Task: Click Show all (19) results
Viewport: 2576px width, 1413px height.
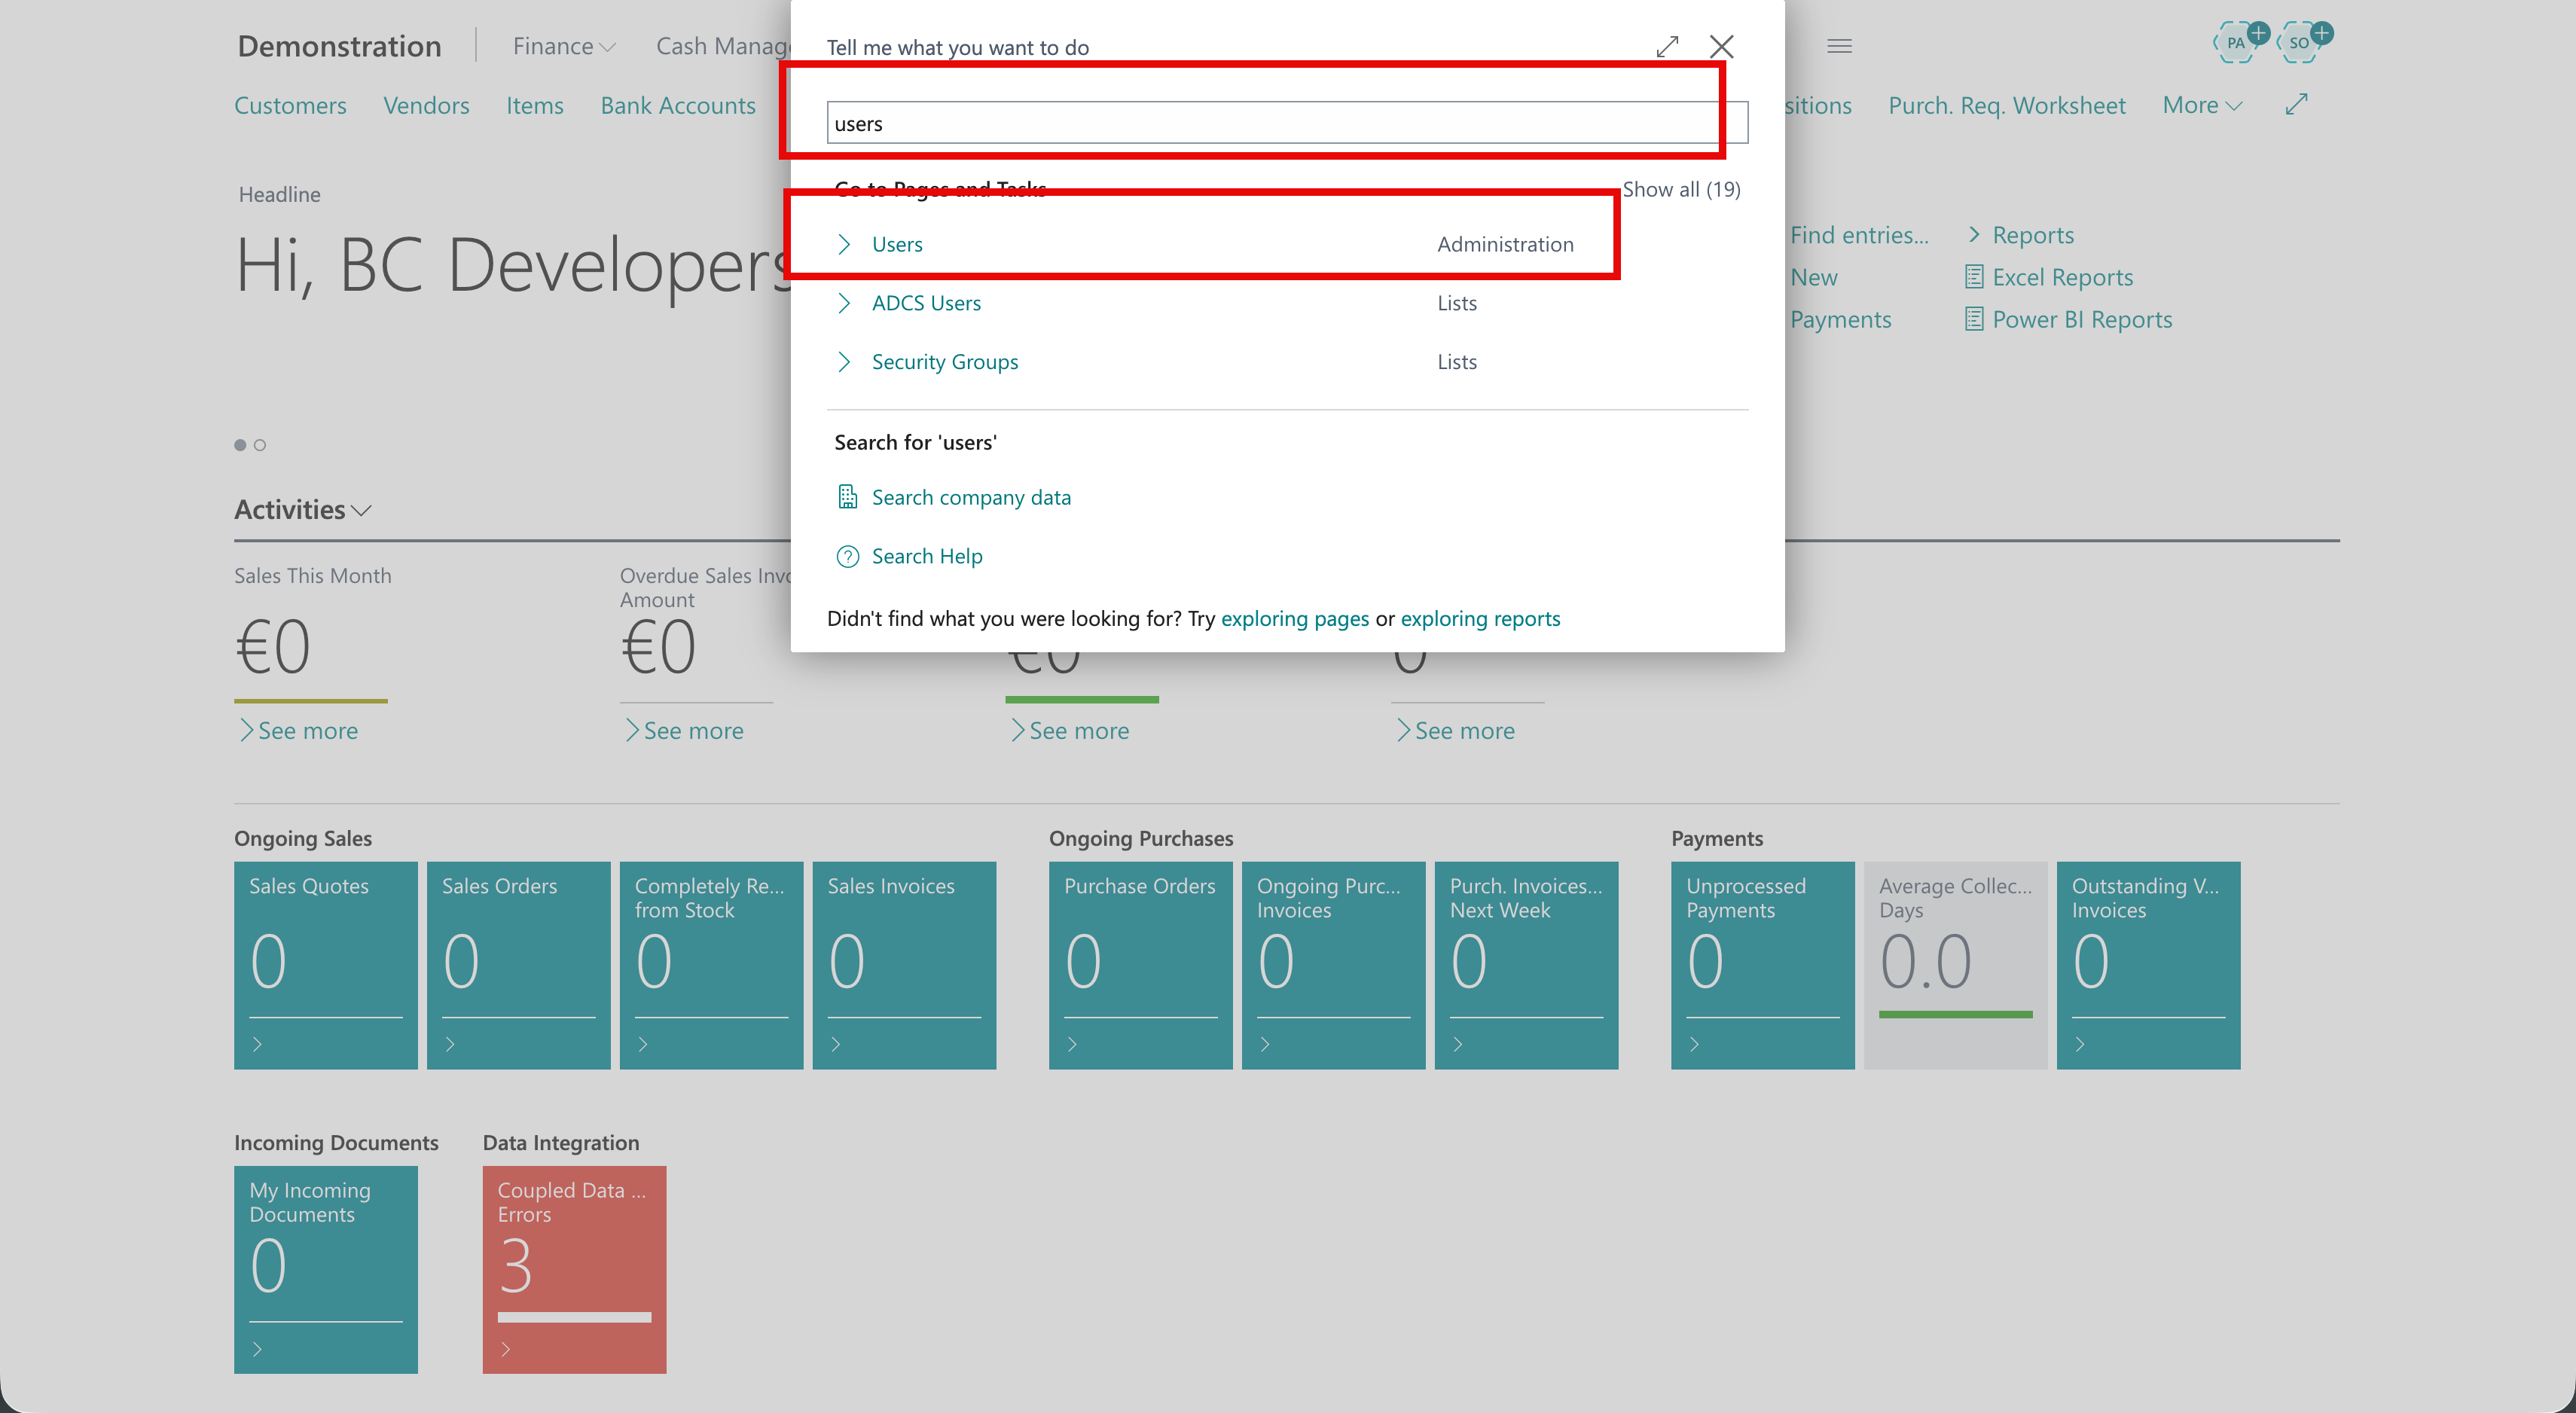Action: tap(1680, 189)
